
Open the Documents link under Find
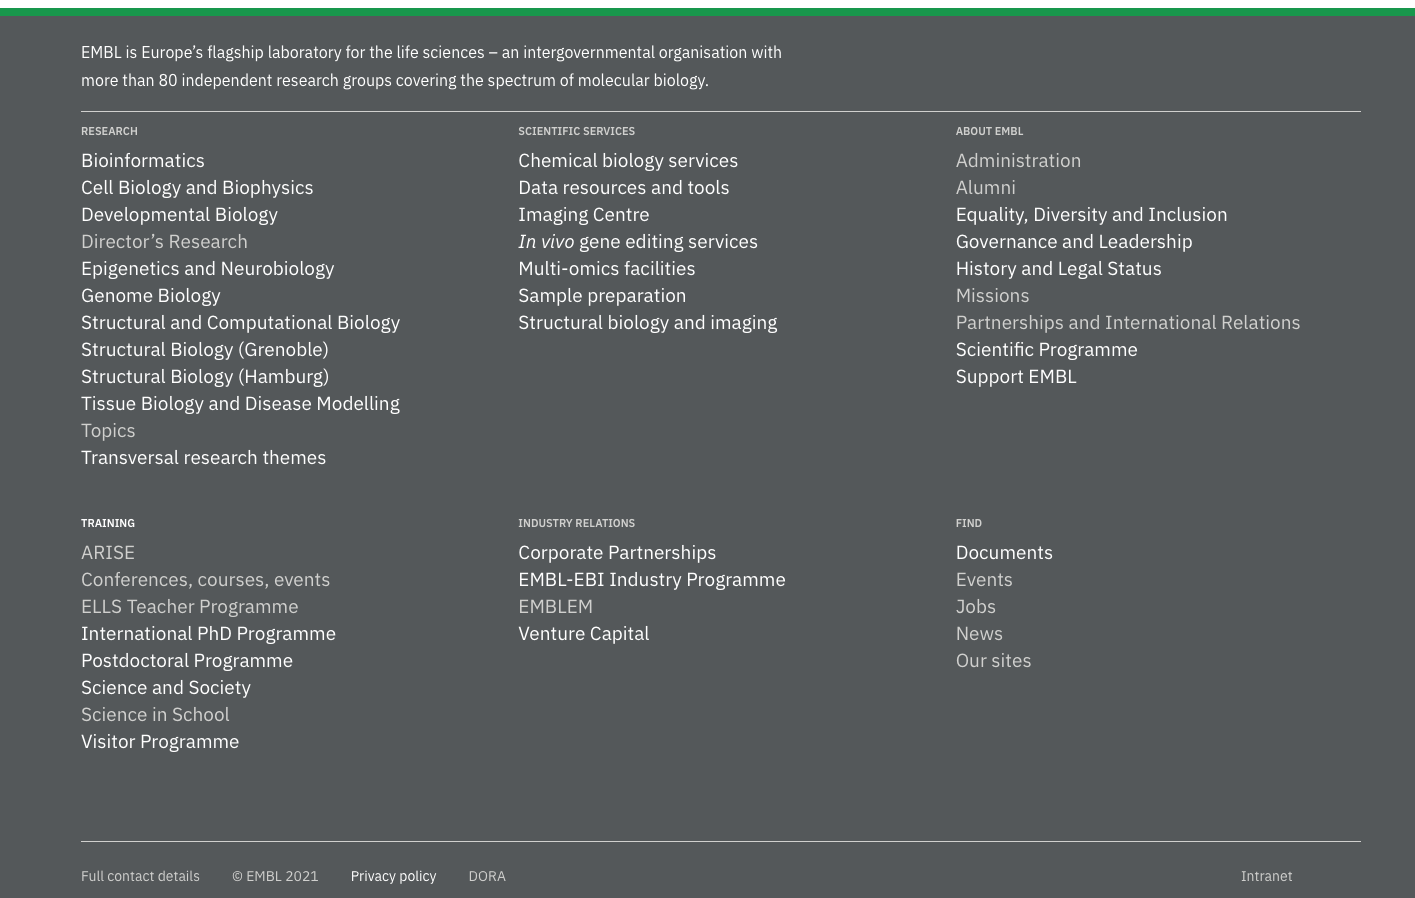pyautogui.click(x=1004, y=552)
